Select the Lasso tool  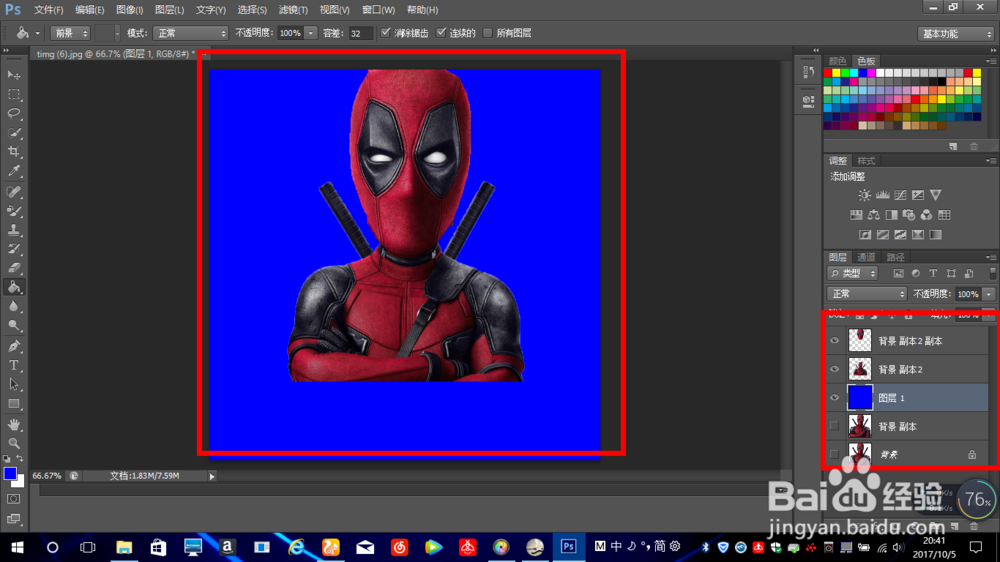coord(13,114)
